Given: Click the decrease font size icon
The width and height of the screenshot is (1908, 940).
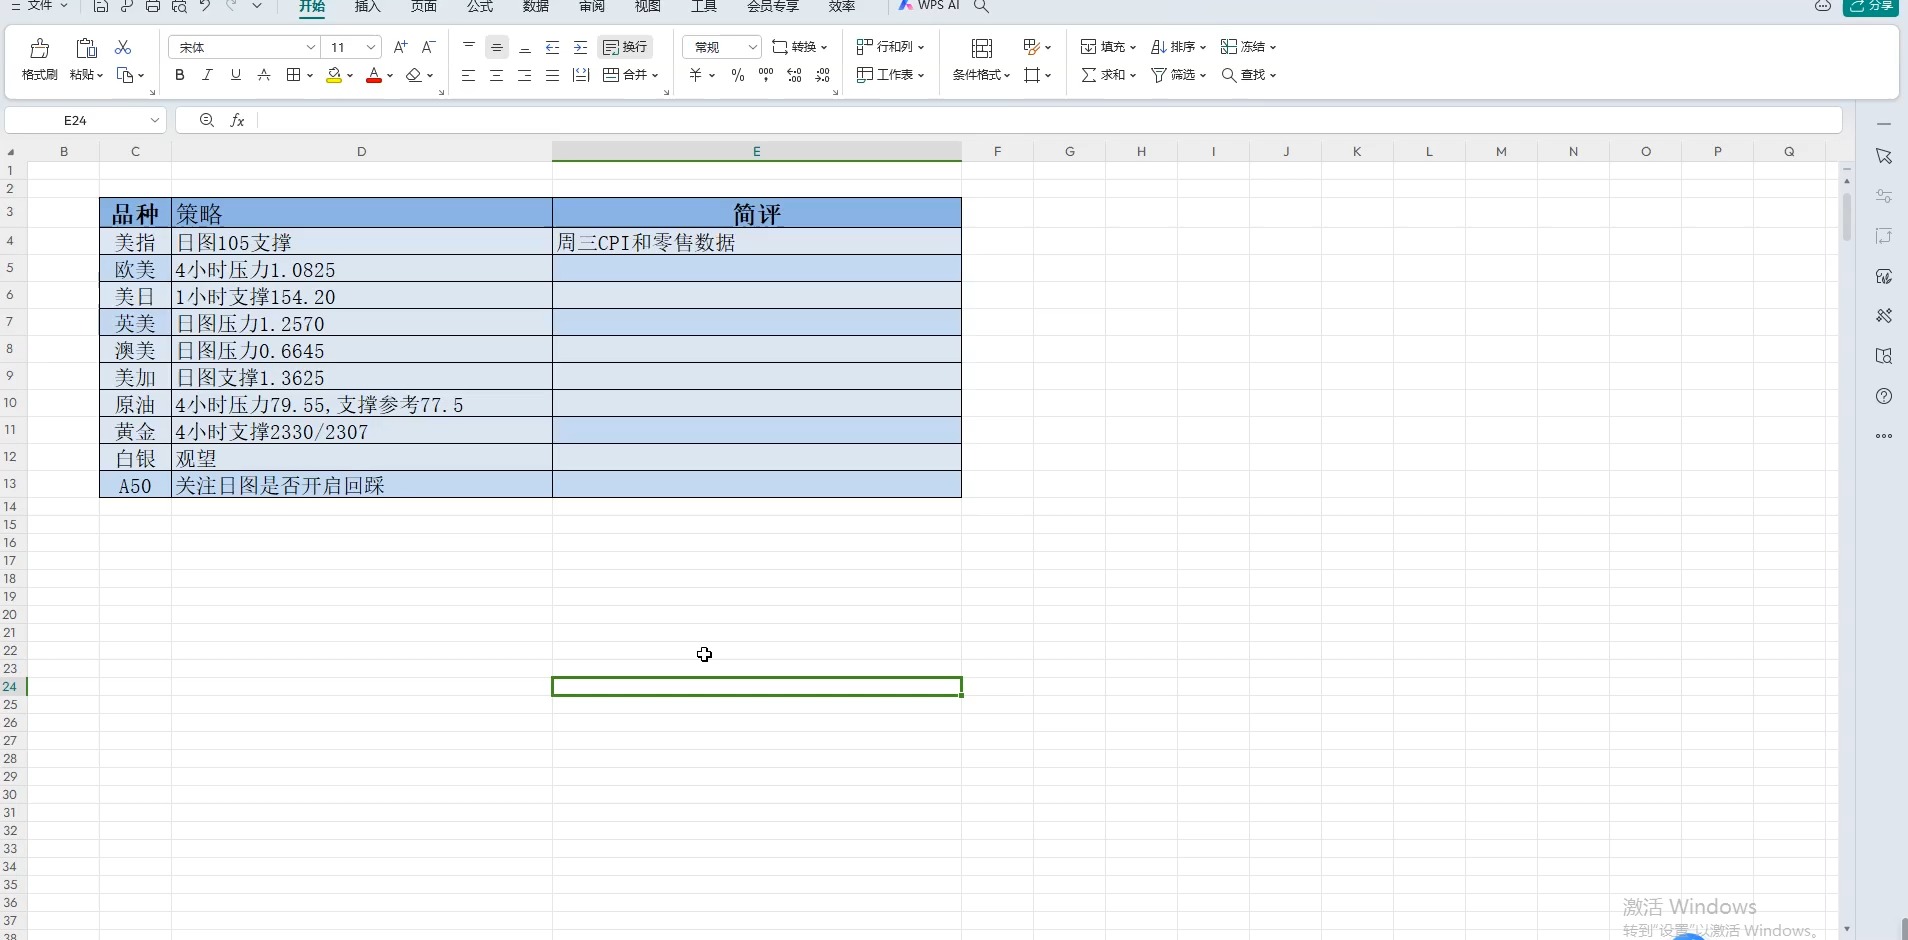Looking at the screenshot, I should pyautogui.click(x=428, y=47).
